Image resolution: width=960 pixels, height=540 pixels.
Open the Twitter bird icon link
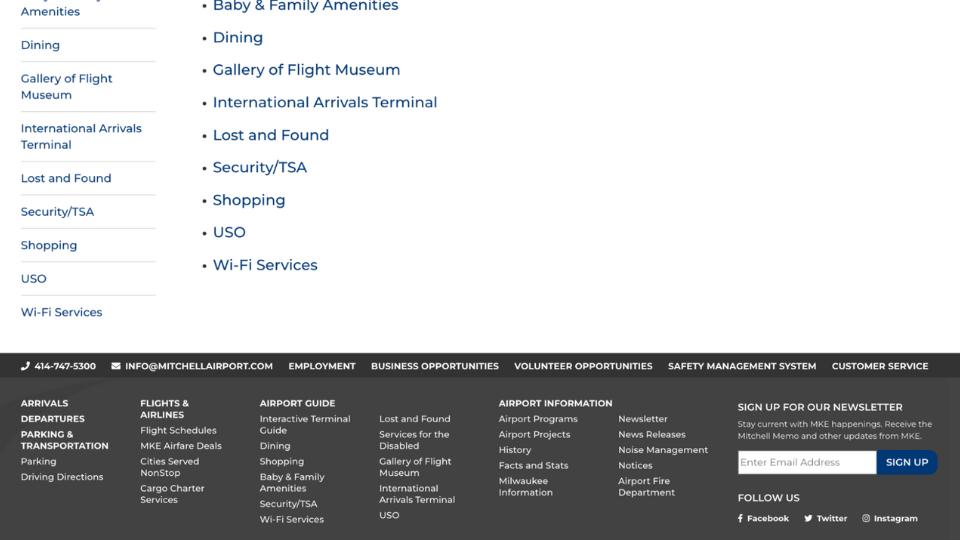808,519
